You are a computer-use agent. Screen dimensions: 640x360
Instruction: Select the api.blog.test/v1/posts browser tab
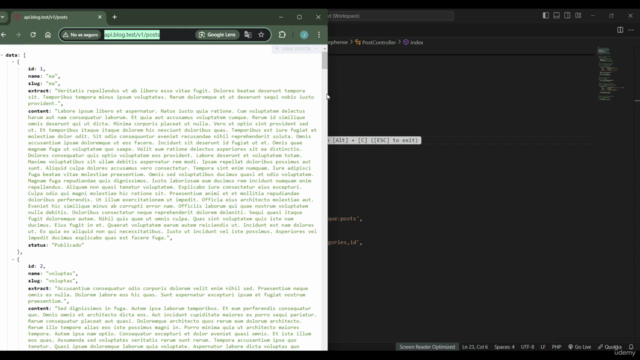tap(57, 17)
